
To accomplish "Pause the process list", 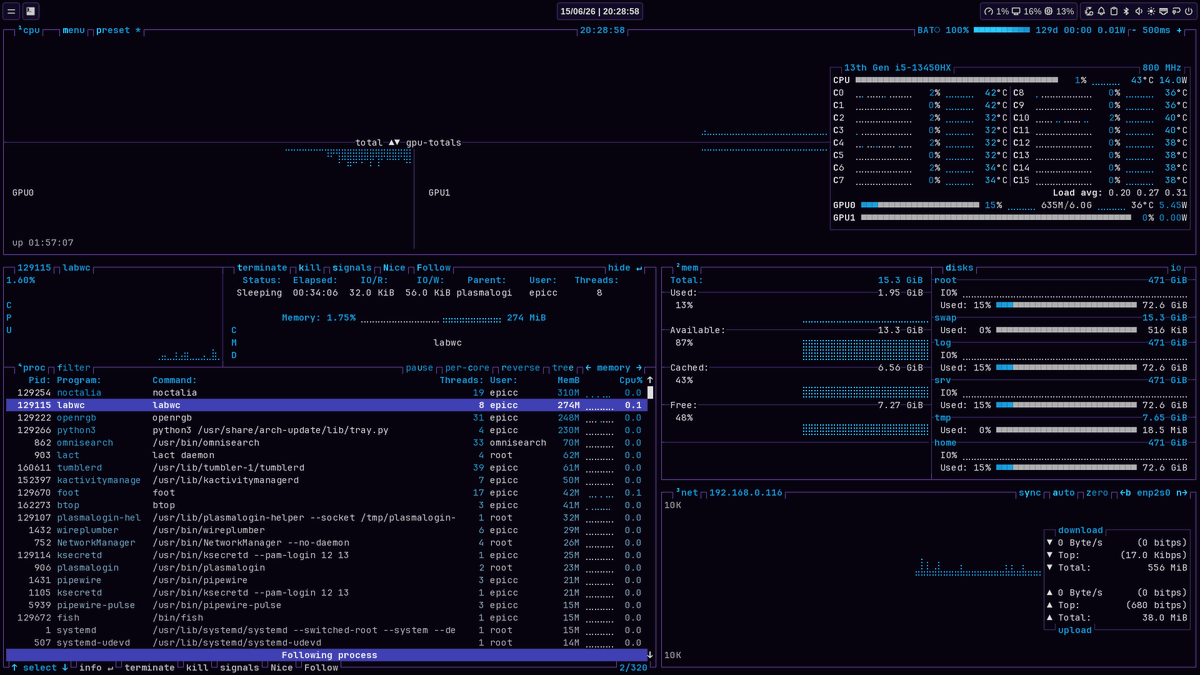I will (419, 368).
